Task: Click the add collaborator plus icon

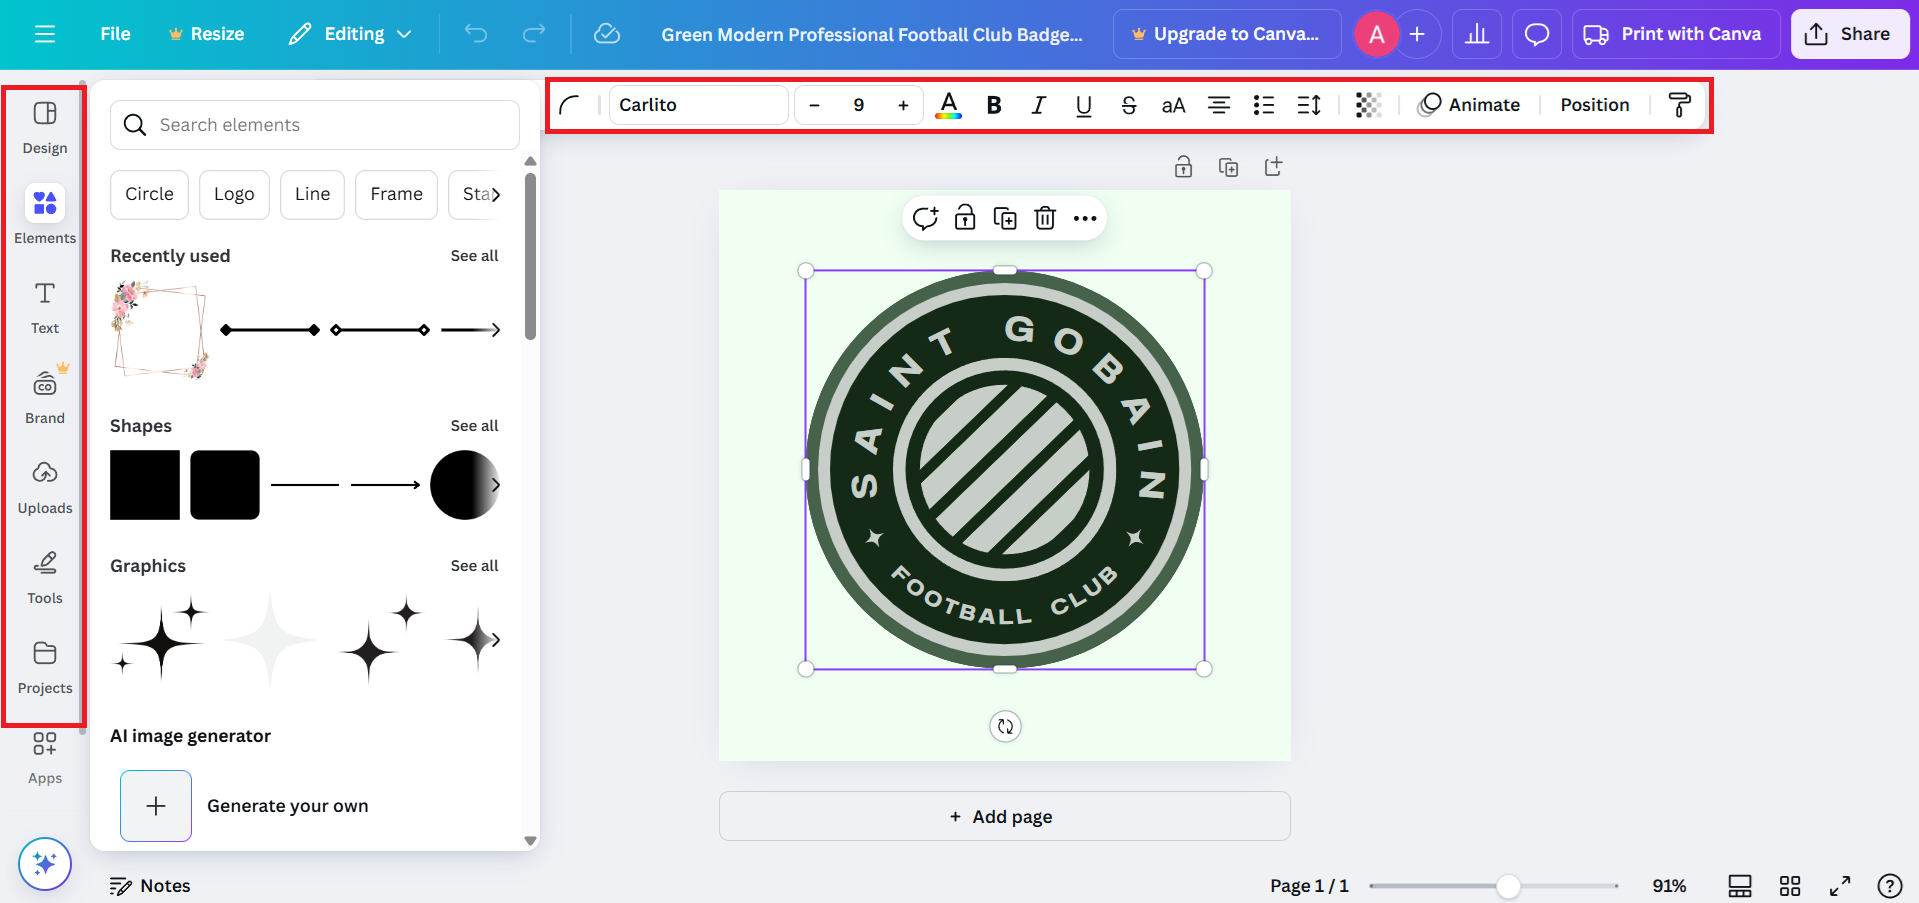Action: [x=1417, y=35]
